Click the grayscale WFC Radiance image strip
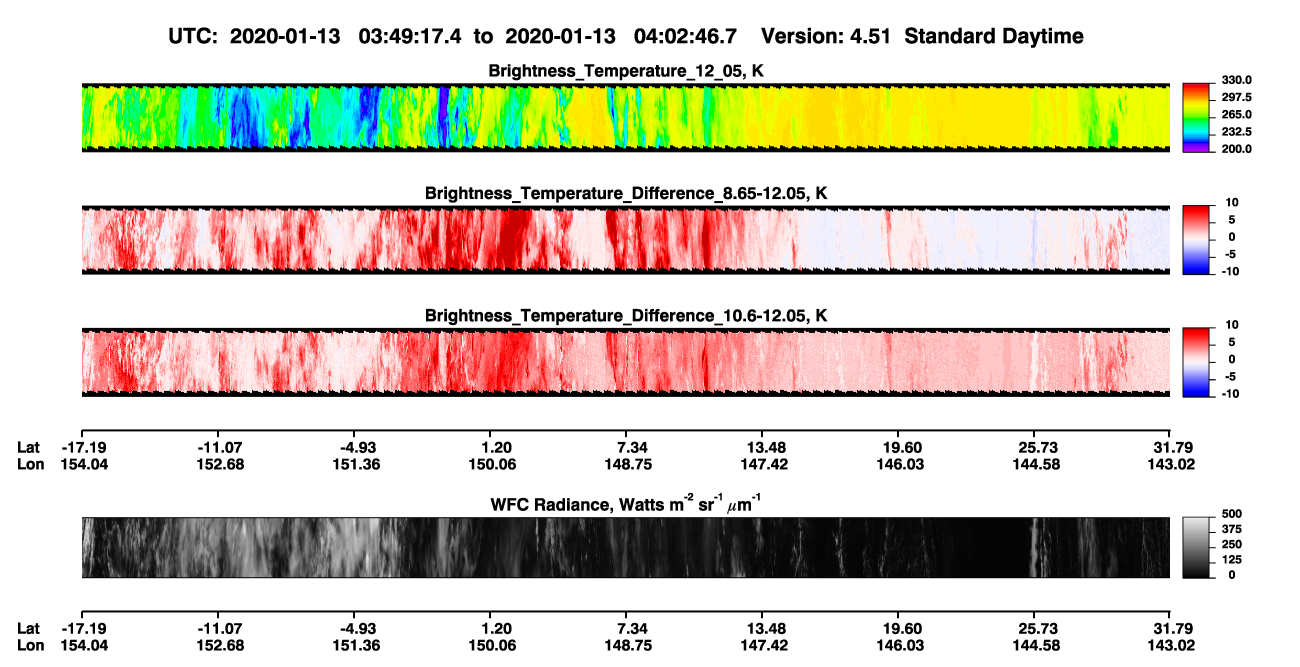 625,547
